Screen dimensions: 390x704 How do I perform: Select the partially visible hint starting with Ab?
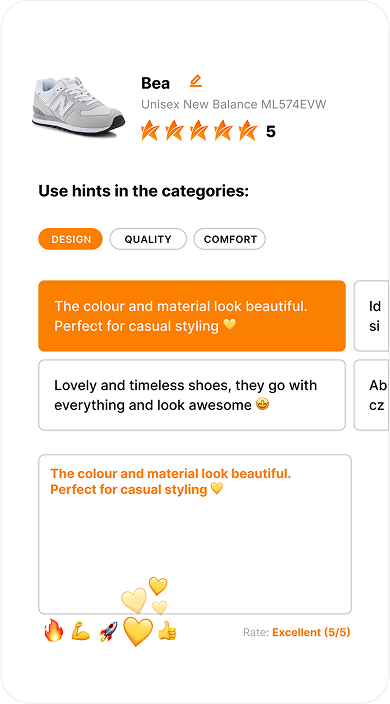pos(372,395)
